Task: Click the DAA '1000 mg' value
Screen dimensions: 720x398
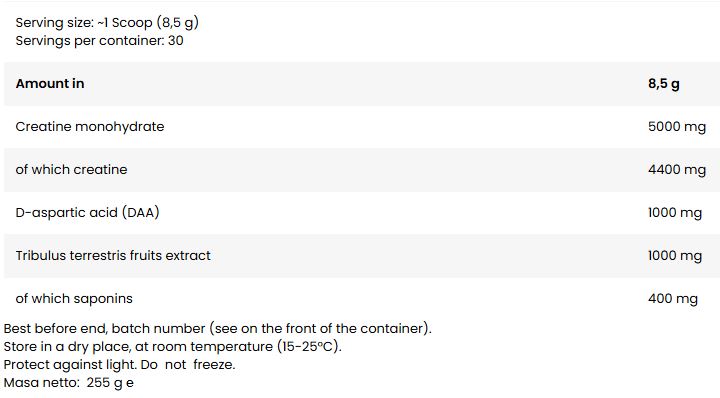Action: pos(675,213)
